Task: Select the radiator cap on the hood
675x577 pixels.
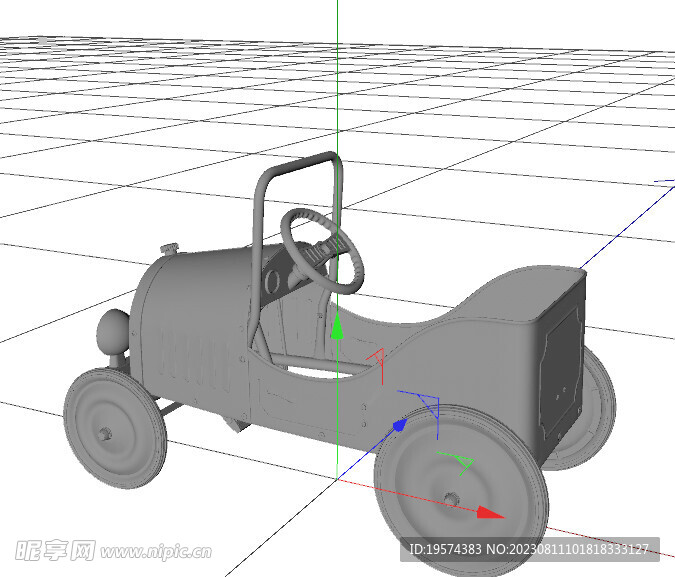Action: [169, 248]
